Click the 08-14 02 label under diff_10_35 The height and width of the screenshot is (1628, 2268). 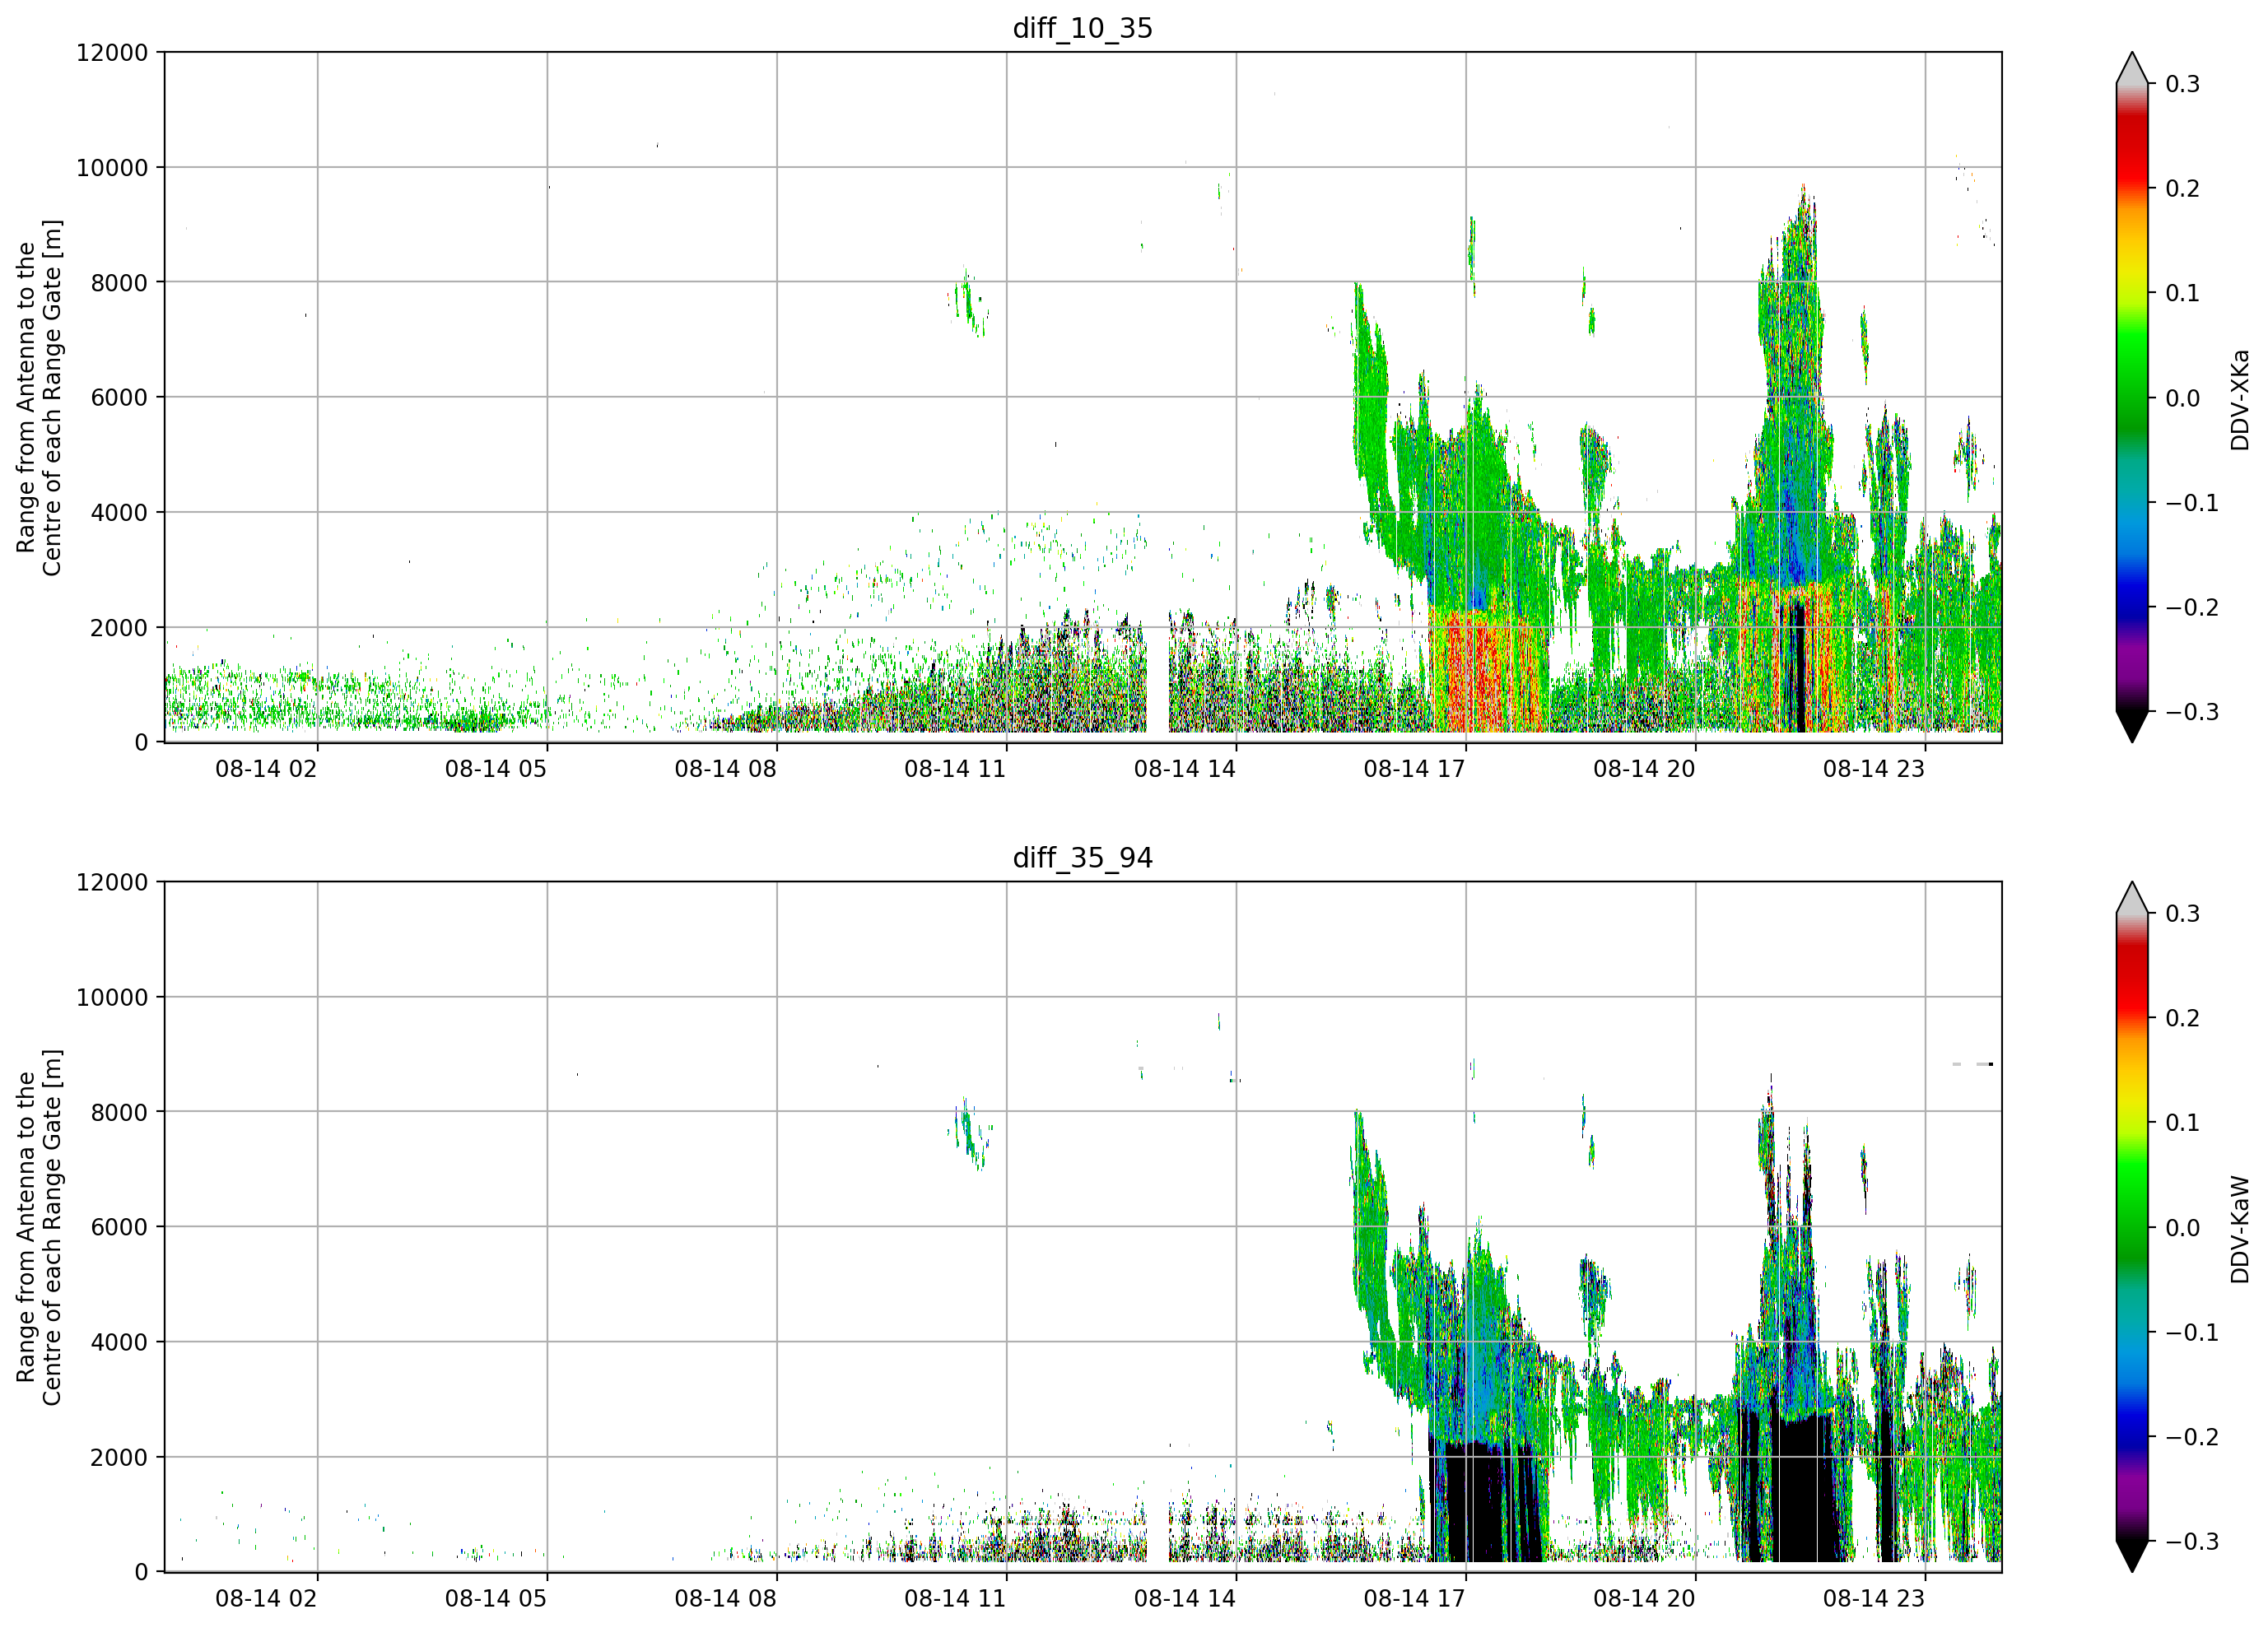point(266,769)
